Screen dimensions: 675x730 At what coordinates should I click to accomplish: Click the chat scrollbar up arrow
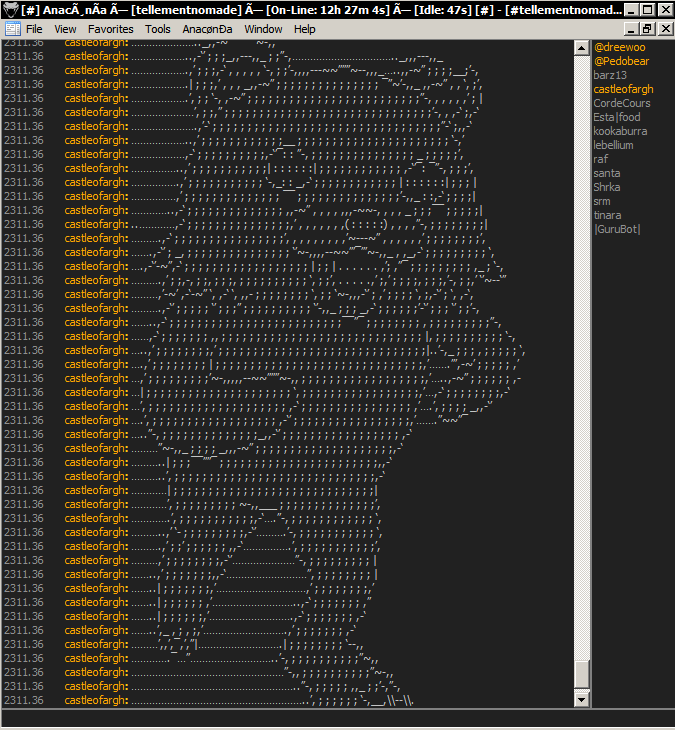pos(582,47)
